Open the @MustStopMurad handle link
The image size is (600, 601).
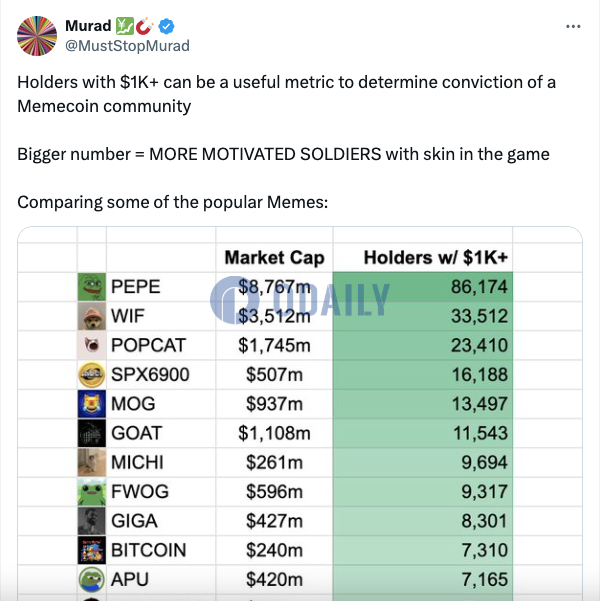127,46
